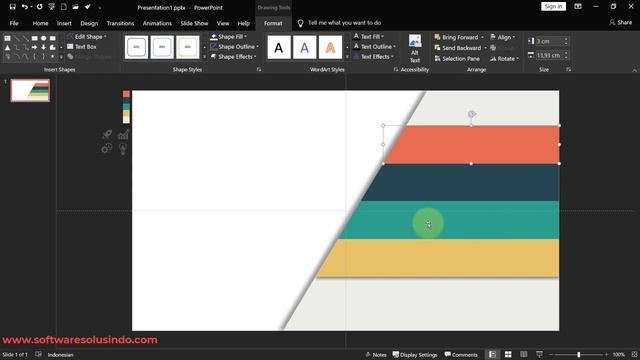
Task: Switch to Slide Sorter view
Action: pyautogui.click(x=508, y=354)
